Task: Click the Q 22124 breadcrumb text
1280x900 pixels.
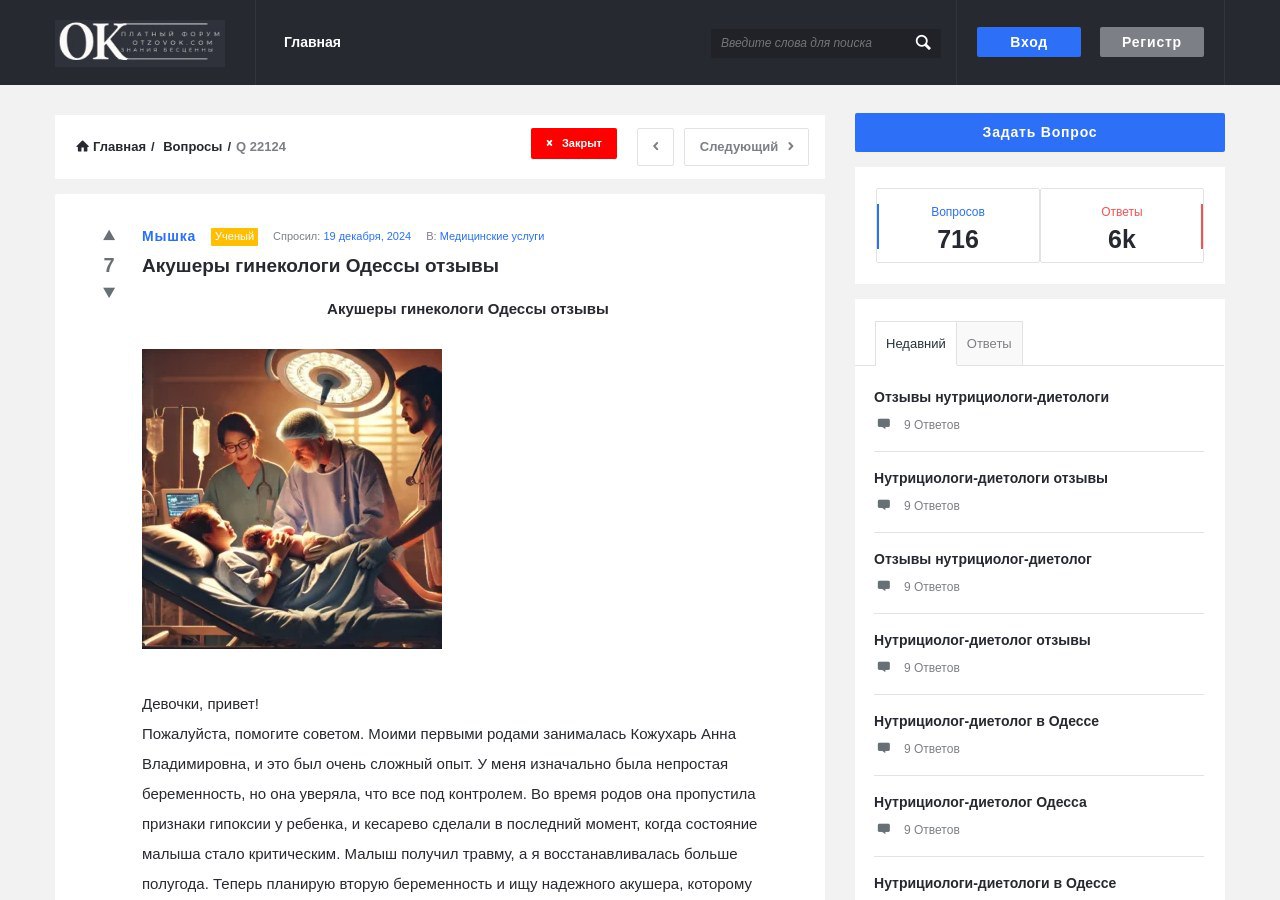Action: point(261,147)
